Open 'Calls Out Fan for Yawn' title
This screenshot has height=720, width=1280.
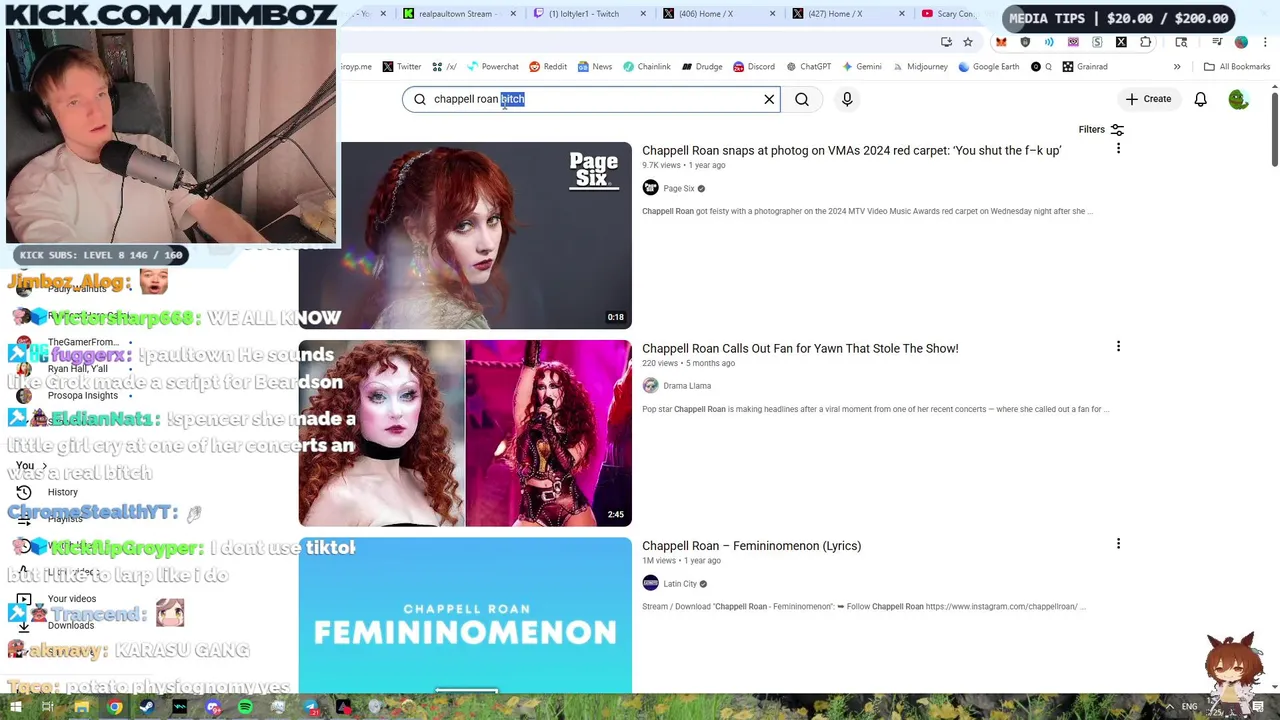(800, 348)
